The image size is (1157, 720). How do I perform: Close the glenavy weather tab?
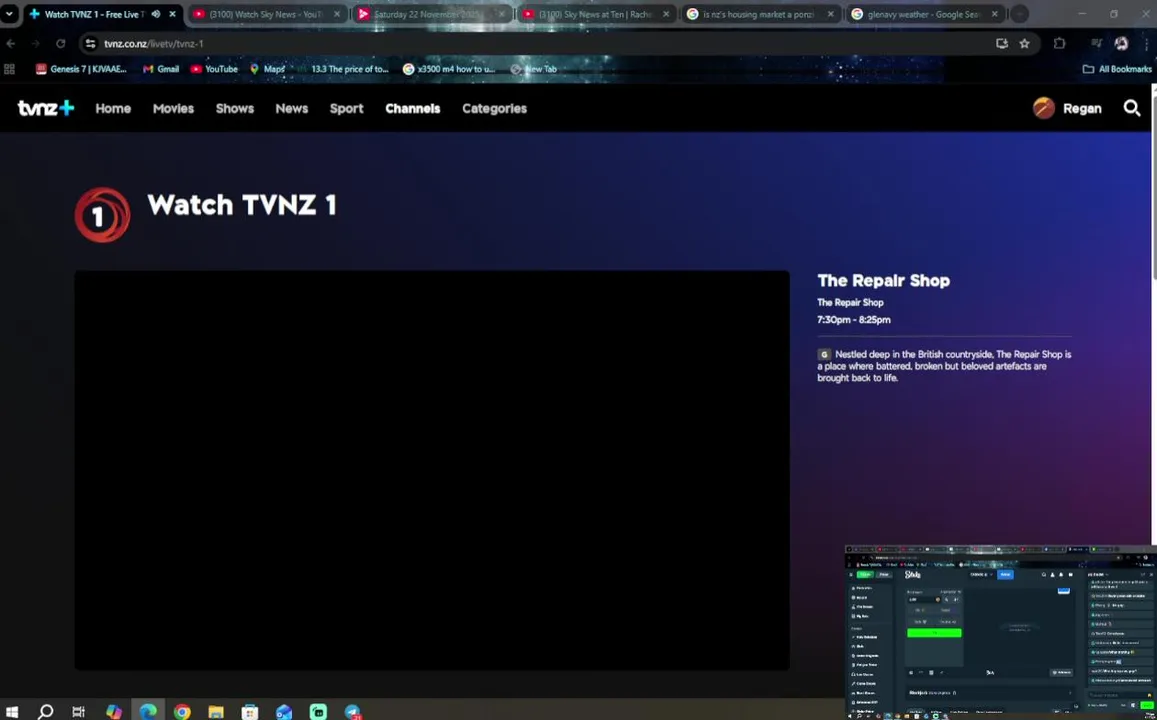995,14
